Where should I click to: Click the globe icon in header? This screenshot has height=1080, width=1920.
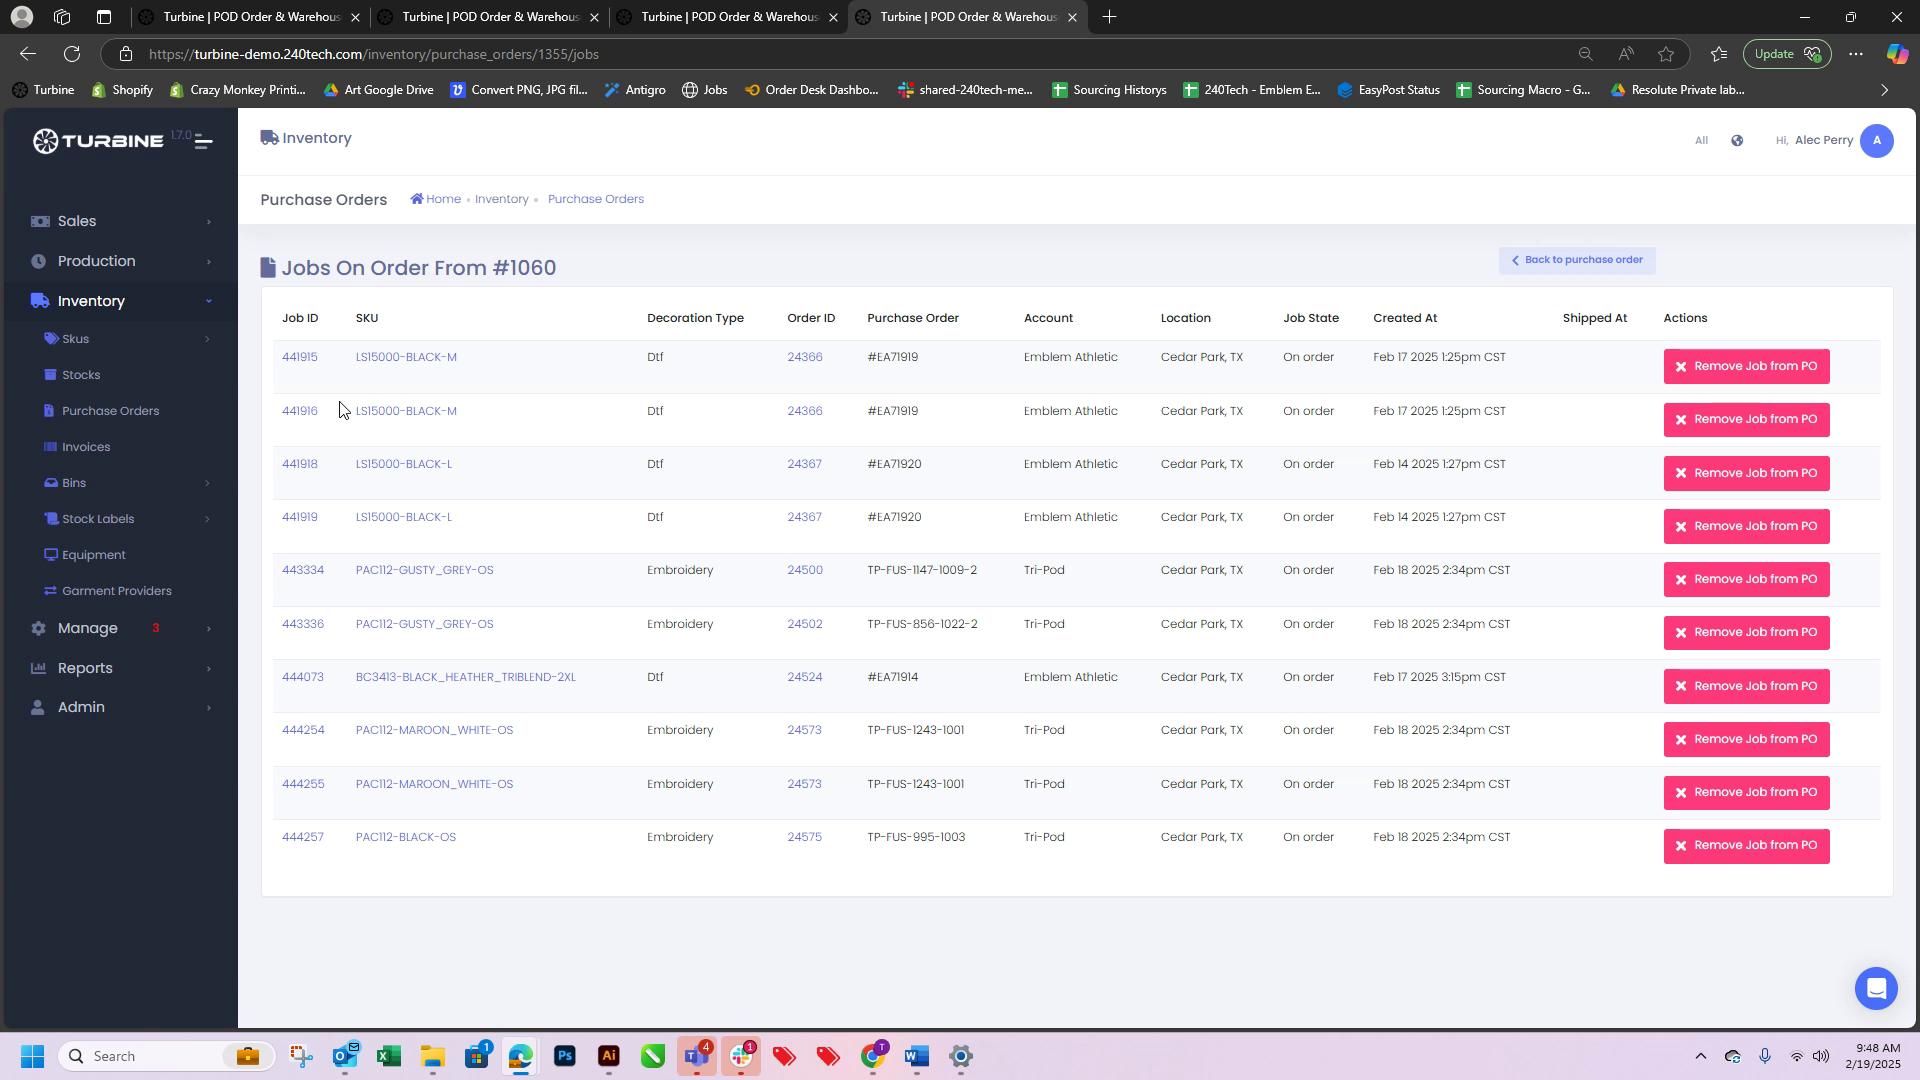point(1737,141)
